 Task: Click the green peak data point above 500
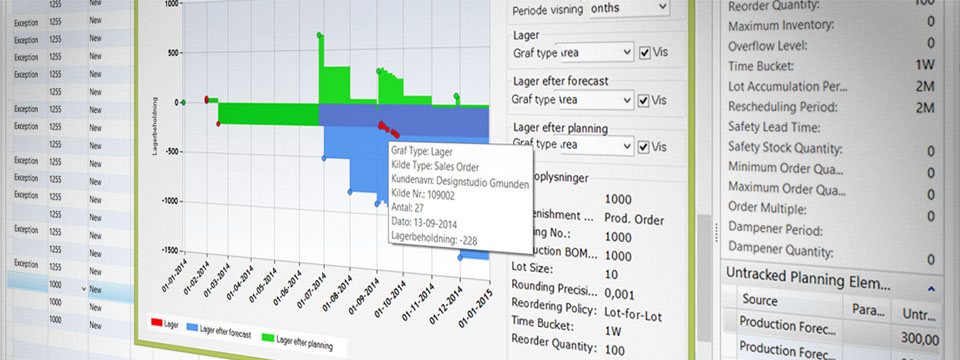[x=319, y=36]
